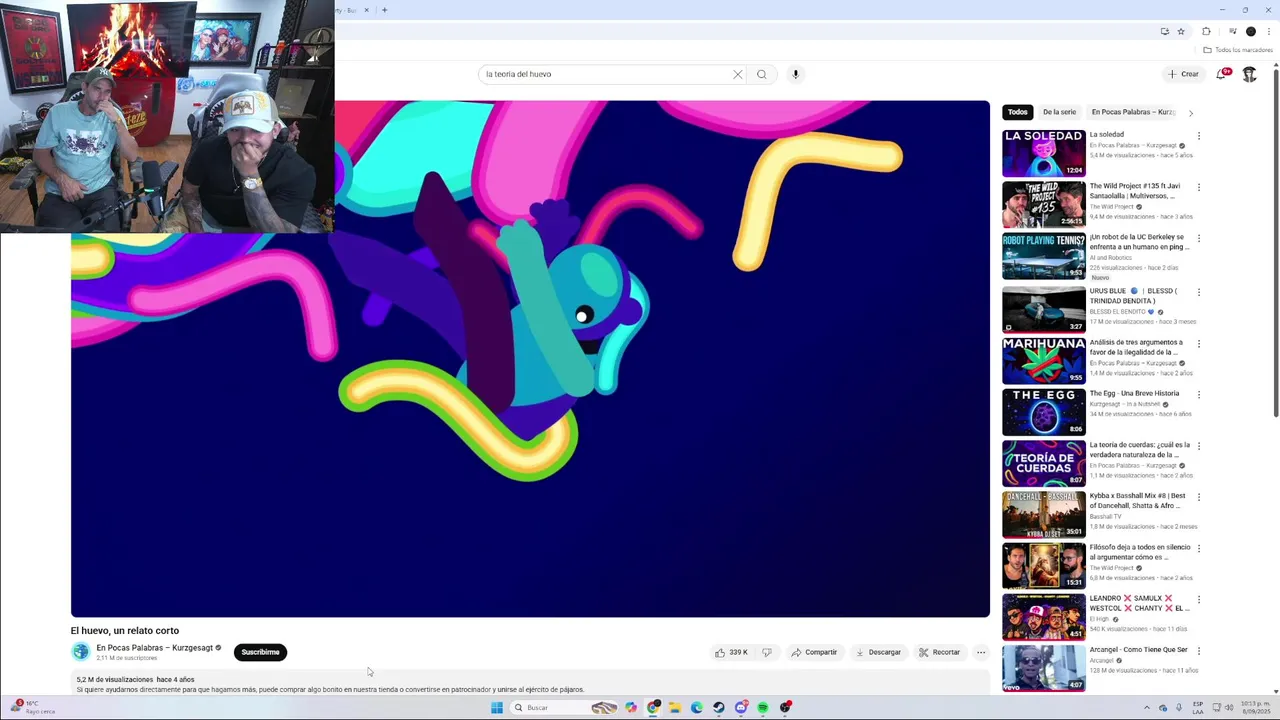Open The Egg - Una Breve Historia title
The image size is (1280, 720).
coord(1134,394)
